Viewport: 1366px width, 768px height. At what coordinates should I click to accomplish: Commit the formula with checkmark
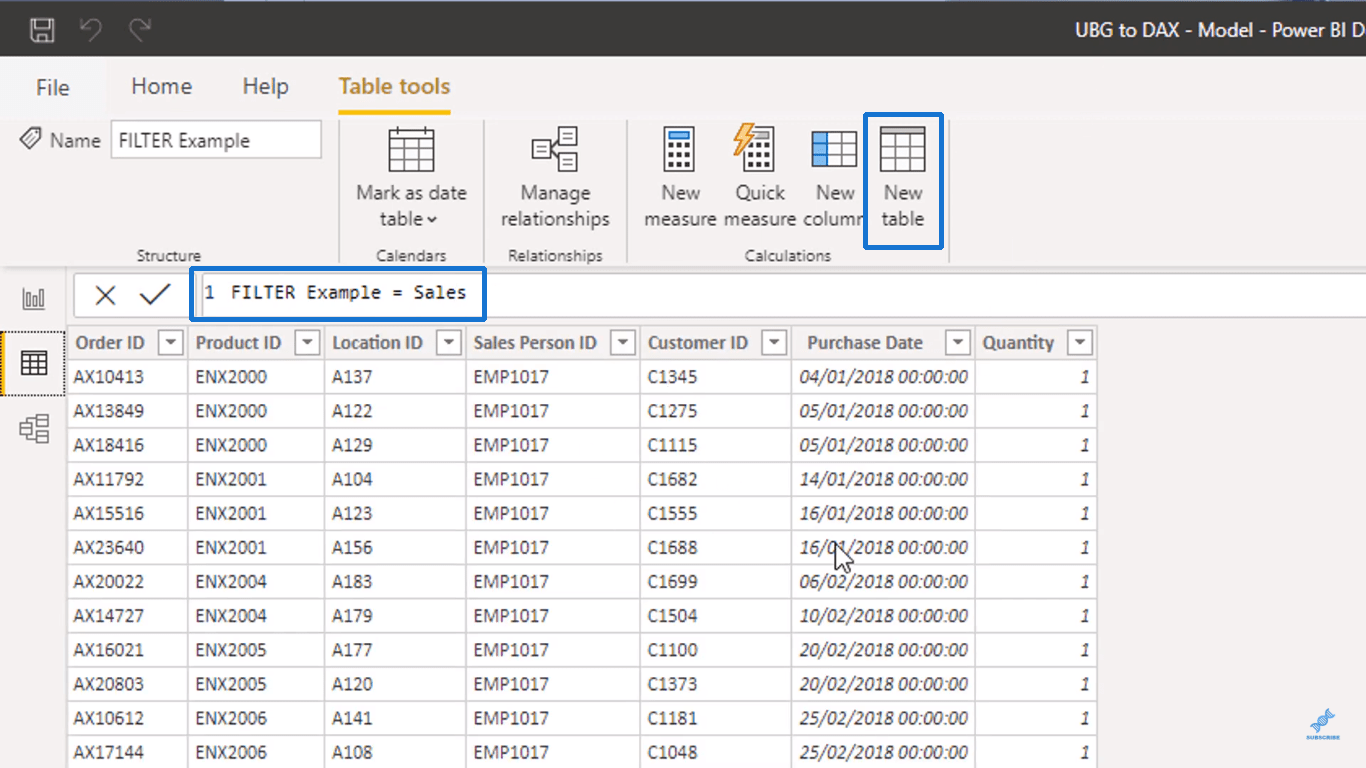pyautogui.click(x=155, y=294)
